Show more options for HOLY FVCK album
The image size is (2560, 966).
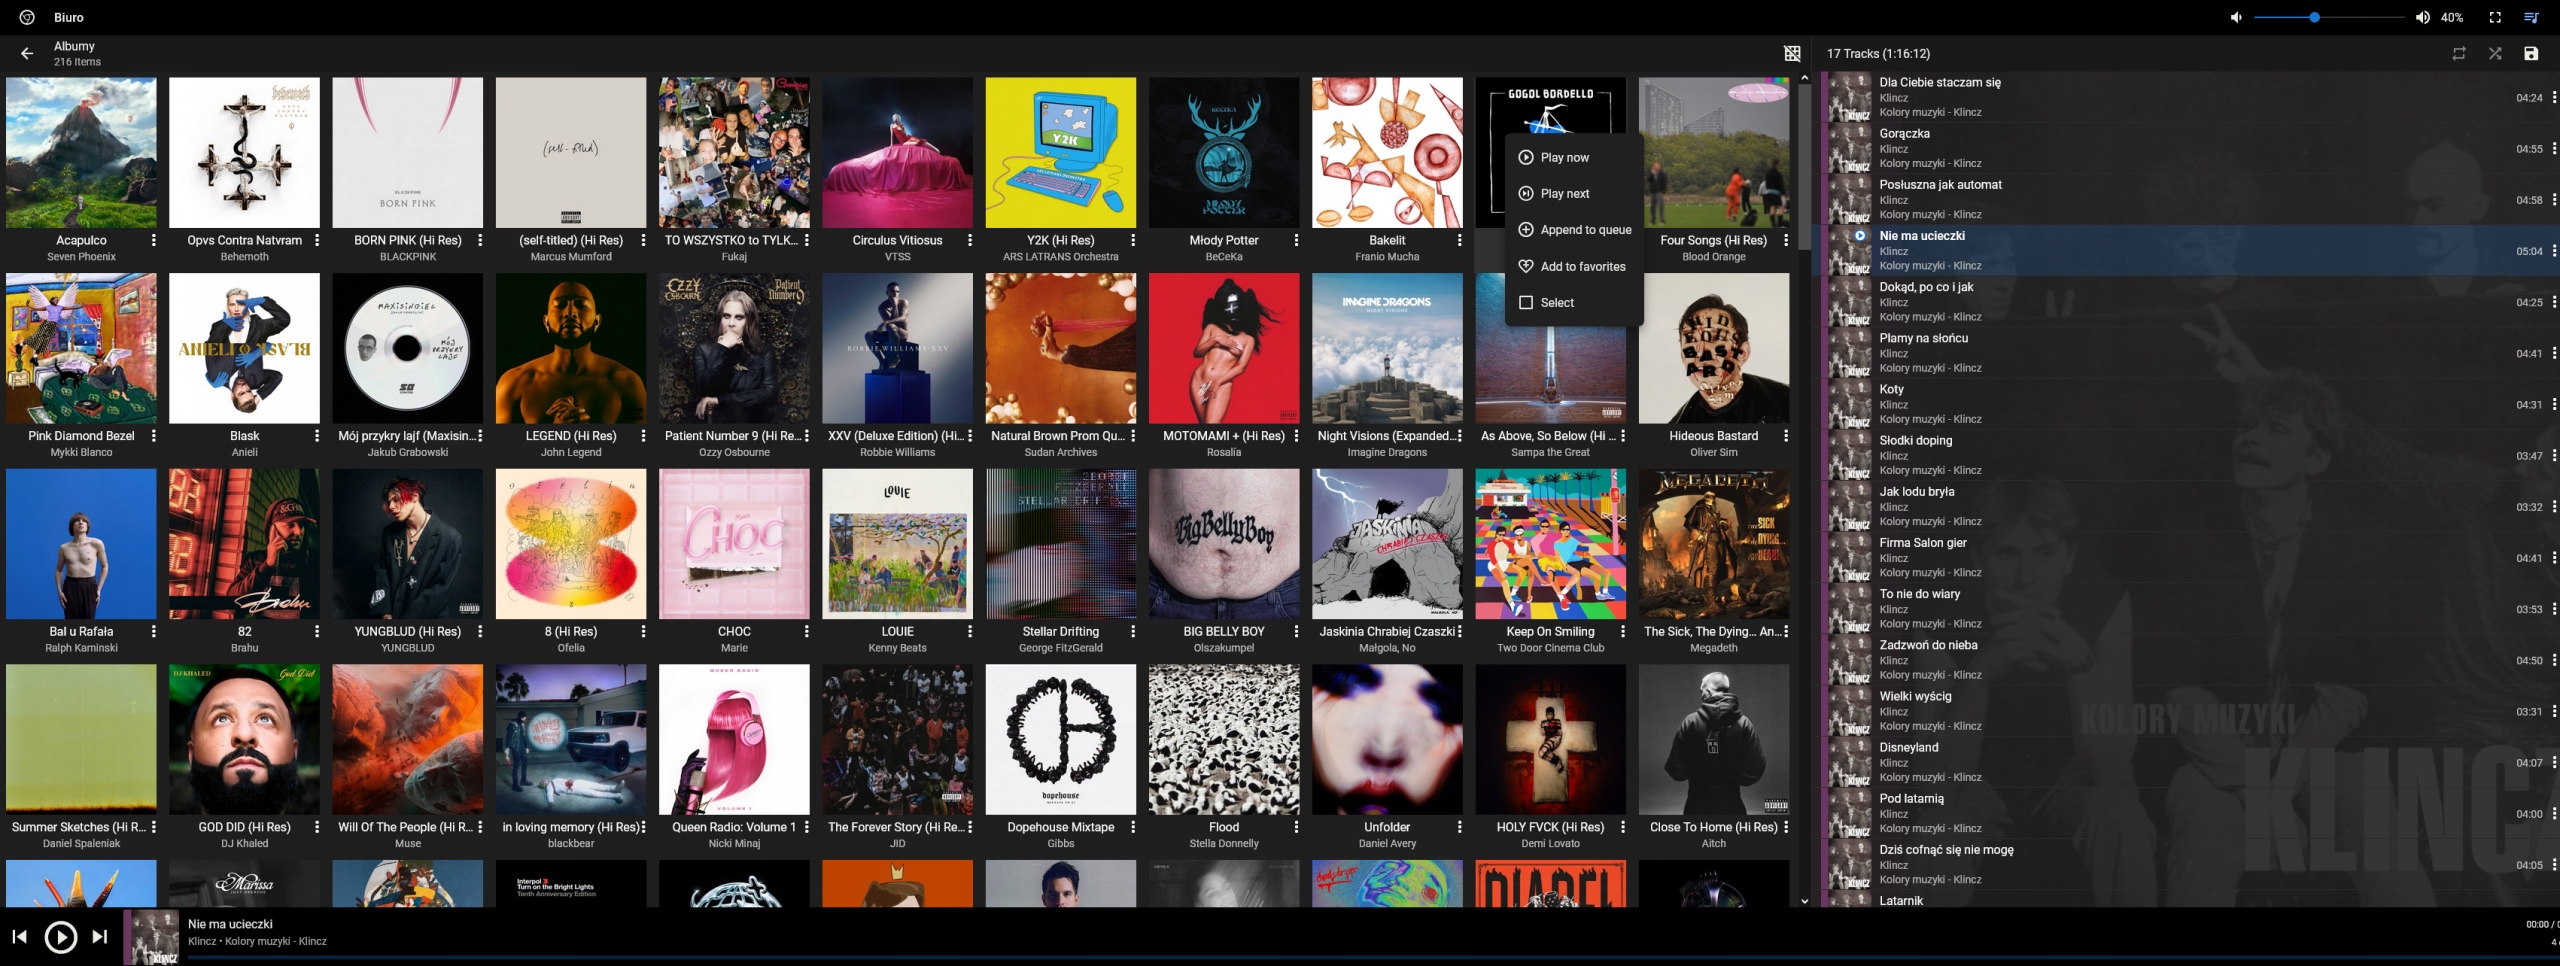[1622, 827]
